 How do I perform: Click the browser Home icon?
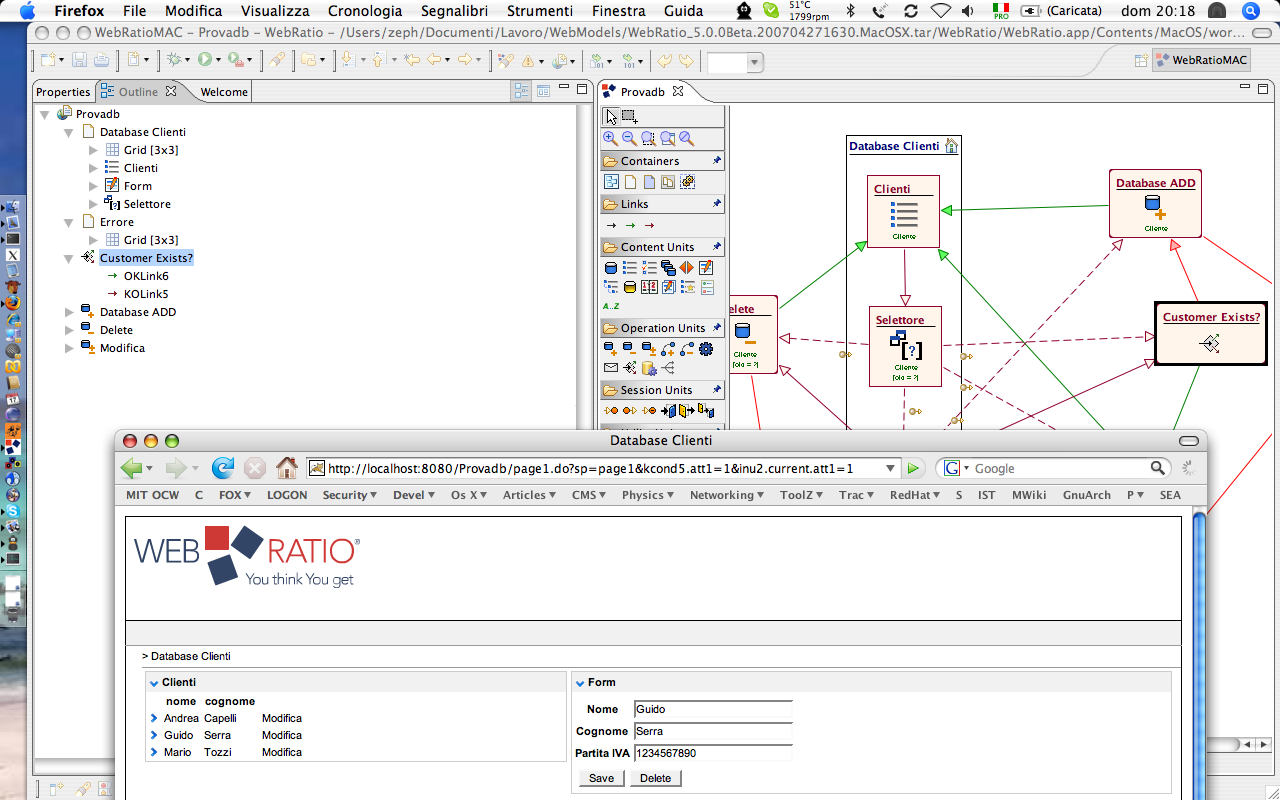[287, 468]
